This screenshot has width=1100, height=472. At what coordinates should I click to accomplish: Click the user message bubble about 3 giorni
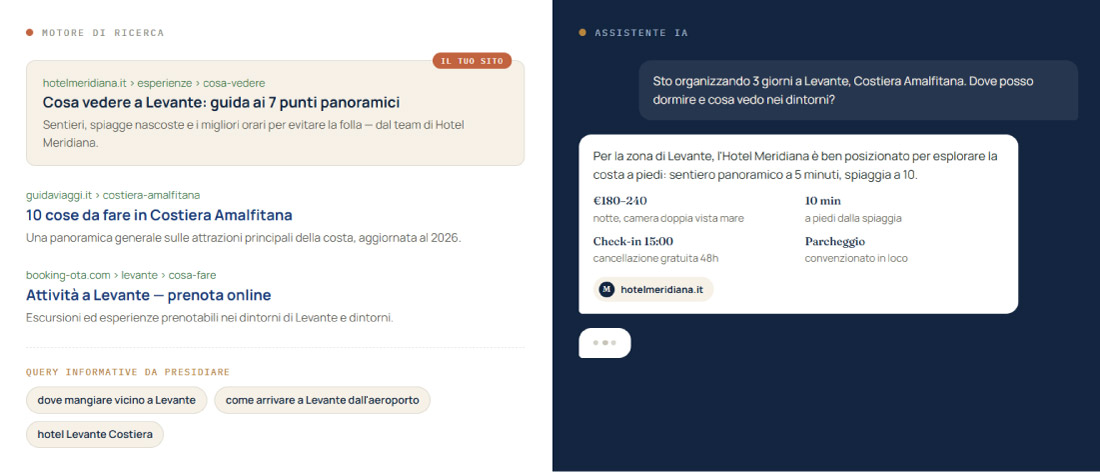[x=858, y=90]
